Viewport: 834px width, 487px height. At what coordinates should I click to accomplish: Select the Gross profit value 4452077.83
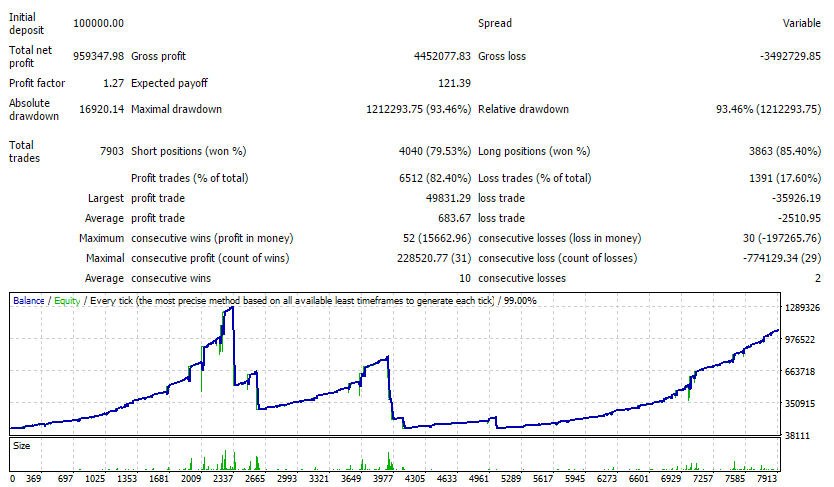[442, 56]
